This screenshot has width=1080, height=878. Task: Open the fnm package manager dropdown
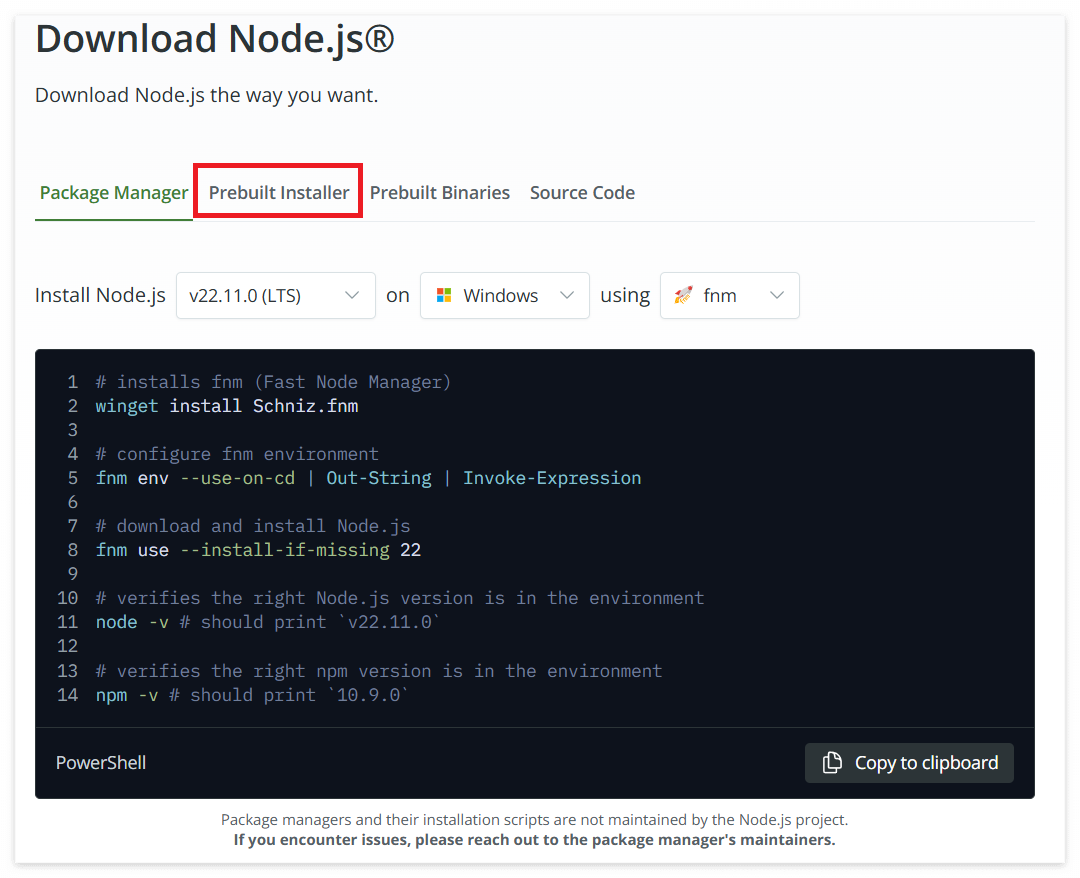pyautogui.click(x=729, y=295)
